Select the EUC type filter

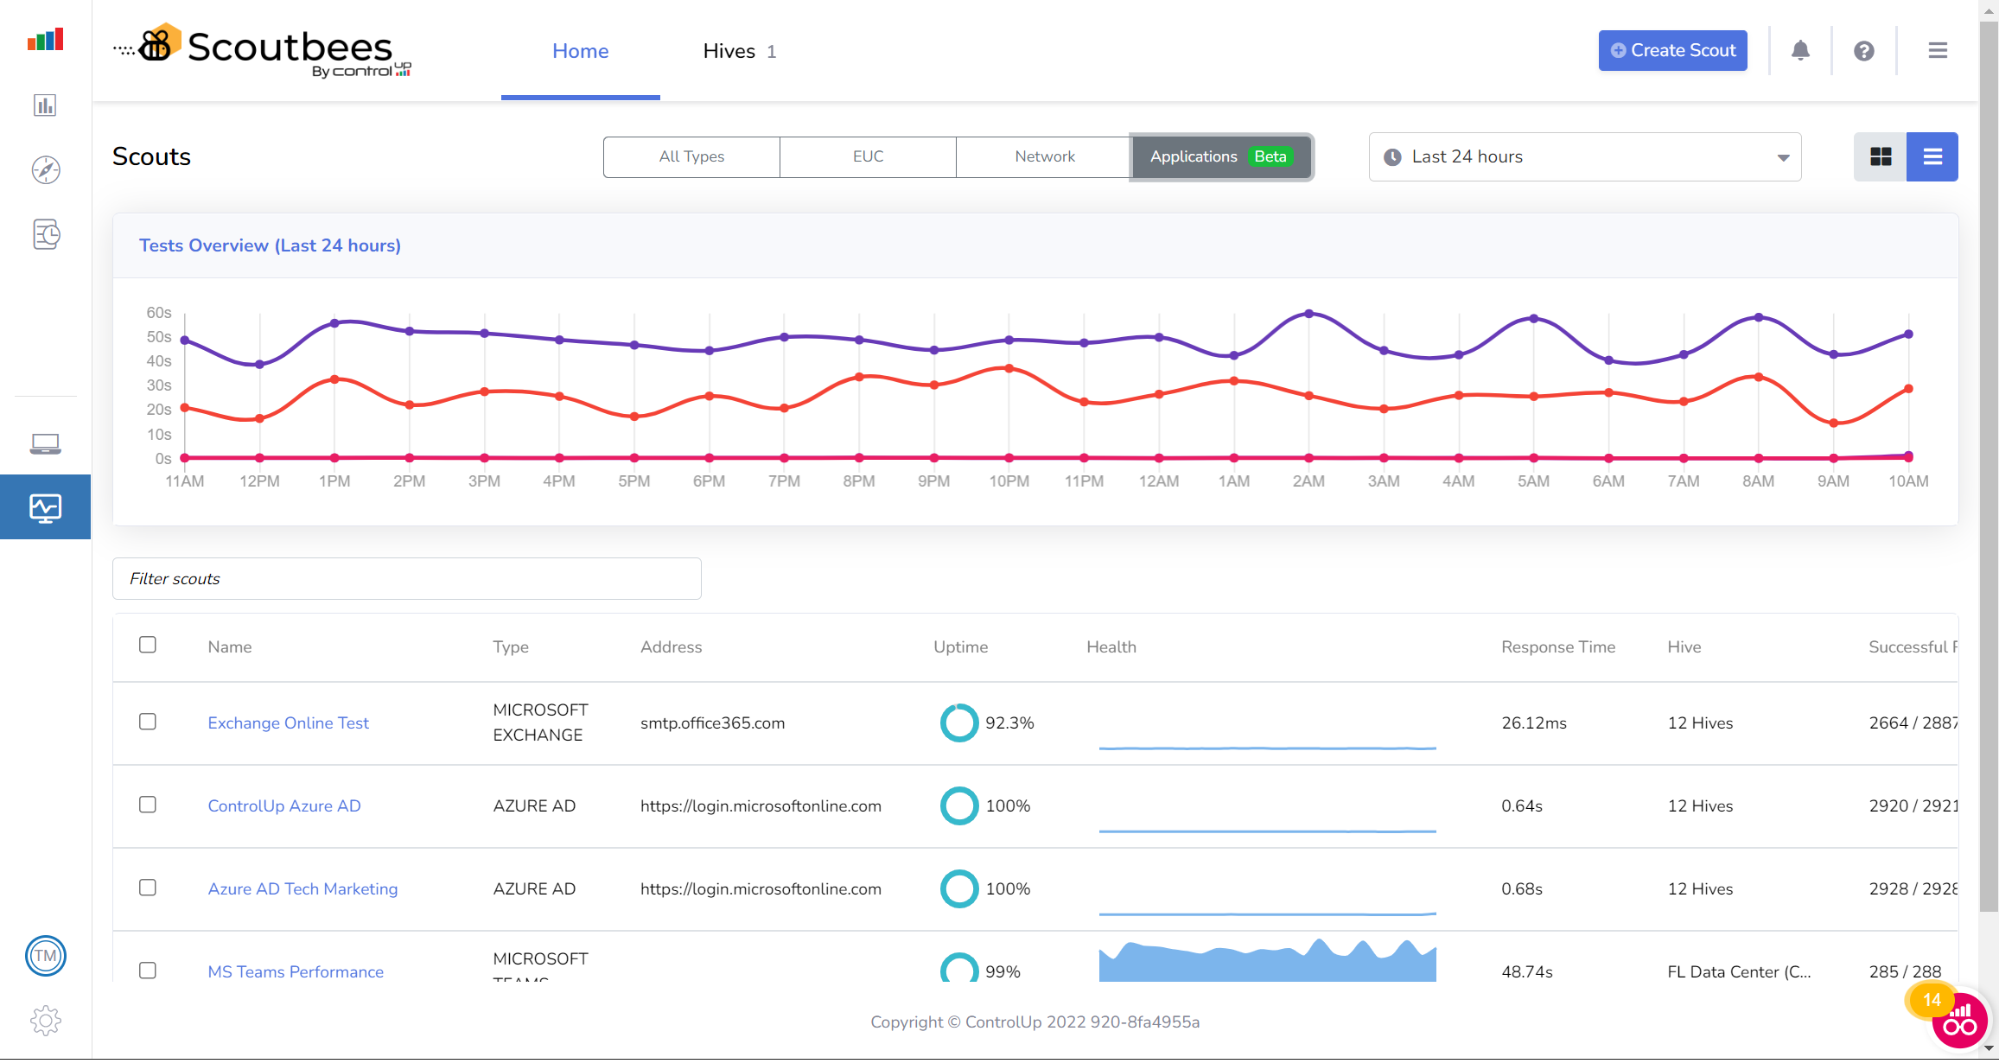(x=868, y=157)
